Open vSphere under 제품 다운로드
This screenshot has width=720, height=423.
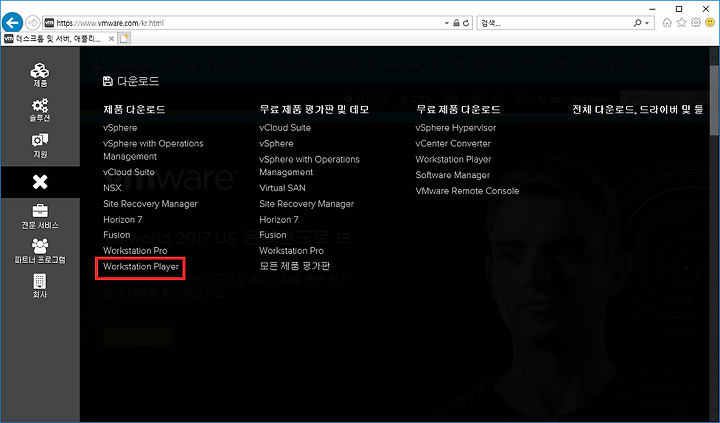point(120,128)
